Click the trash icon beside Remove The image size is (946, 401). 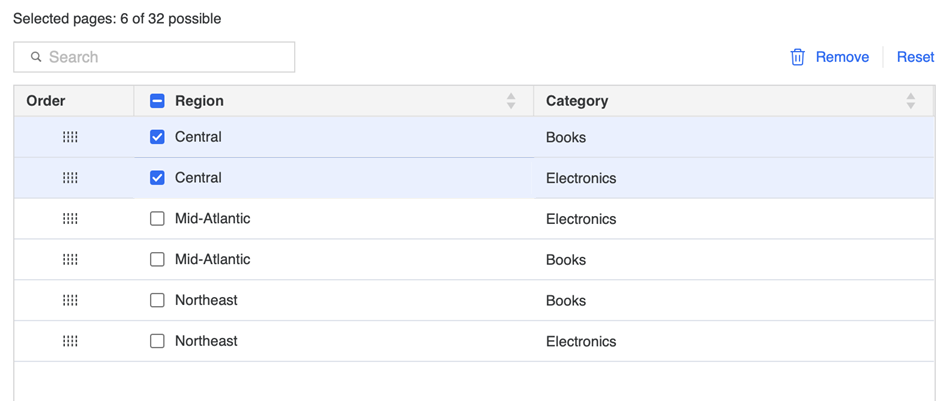pyautogui.click(x=797, y=57)
